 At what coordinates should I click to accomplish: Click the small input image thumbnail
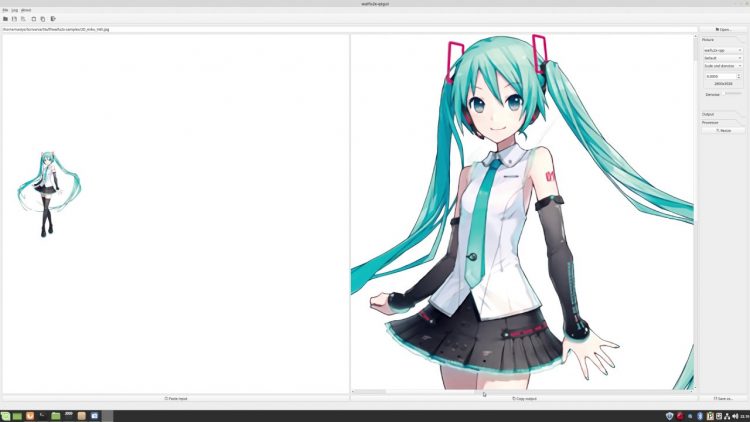[x=49, y=194]
